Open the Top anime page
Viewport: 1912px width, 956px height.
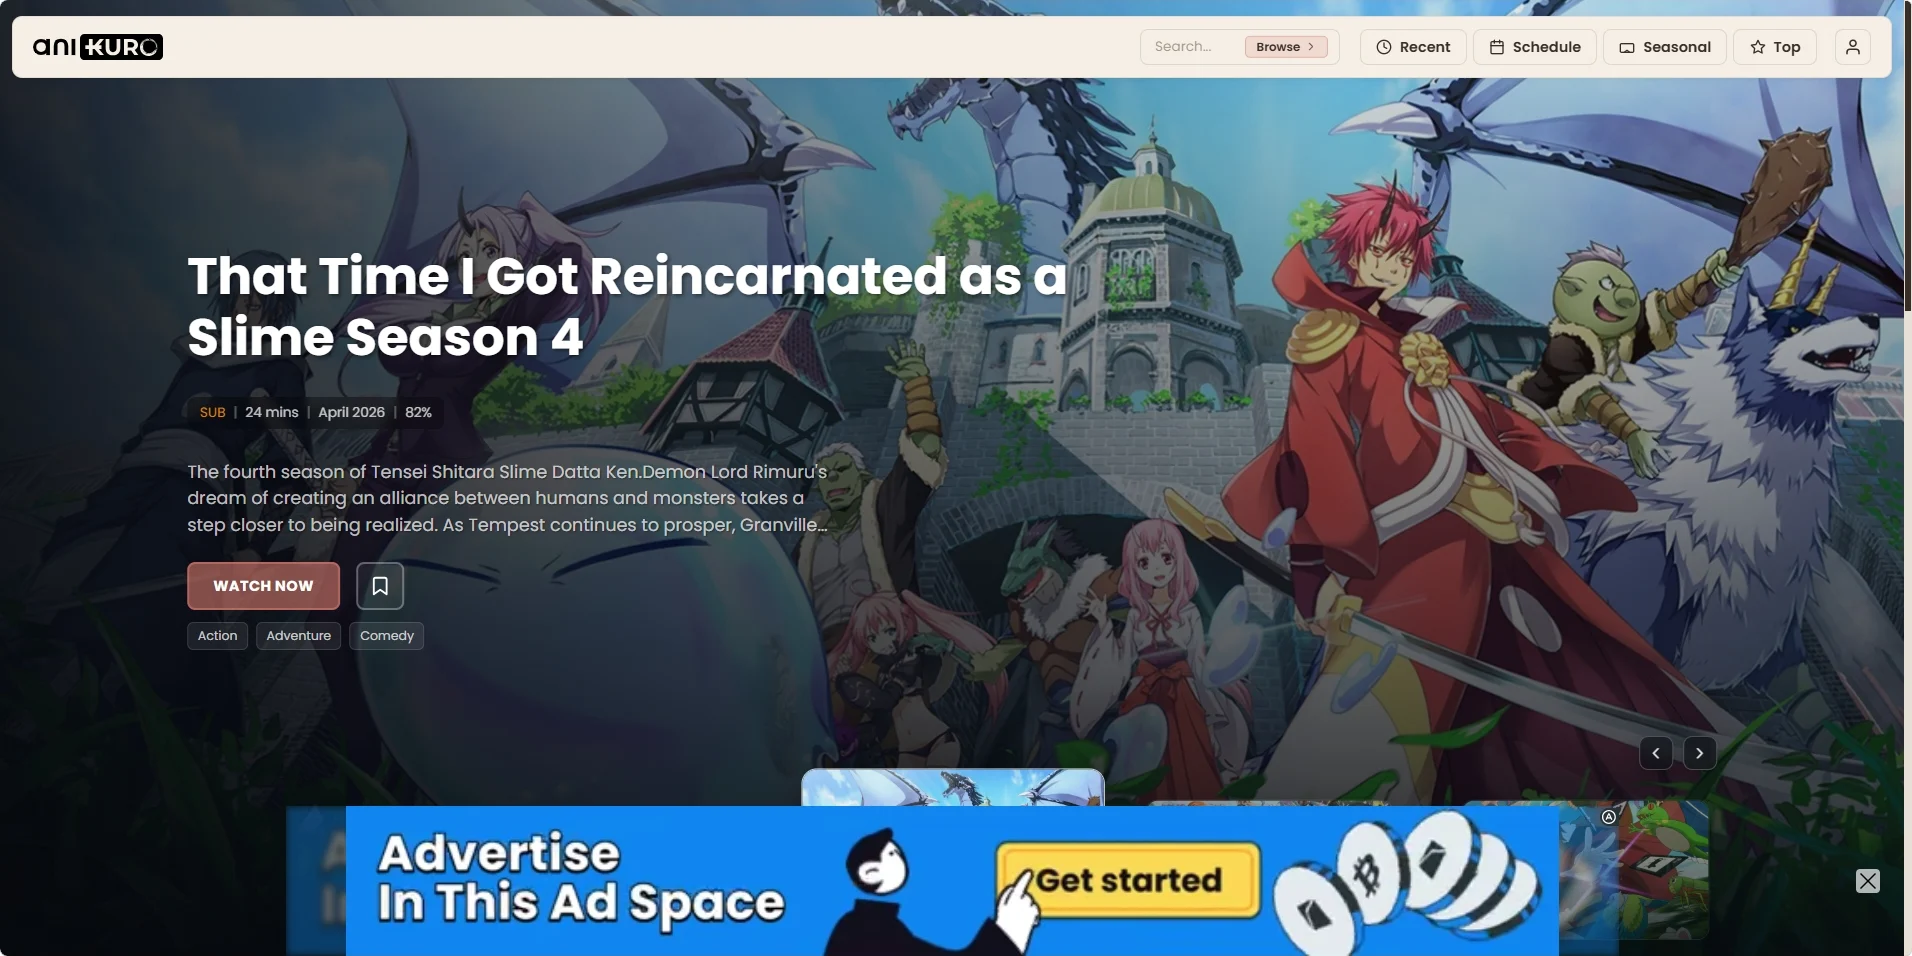click(x=1775, y=47)
